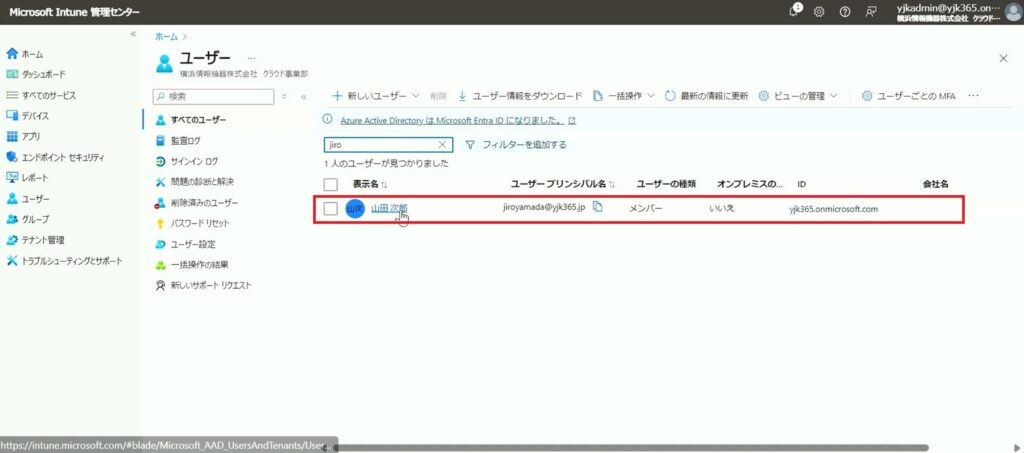Viewport: 1024px width, 453px height.
Task: Clear the jiro search with X
Action: (442, 145)
